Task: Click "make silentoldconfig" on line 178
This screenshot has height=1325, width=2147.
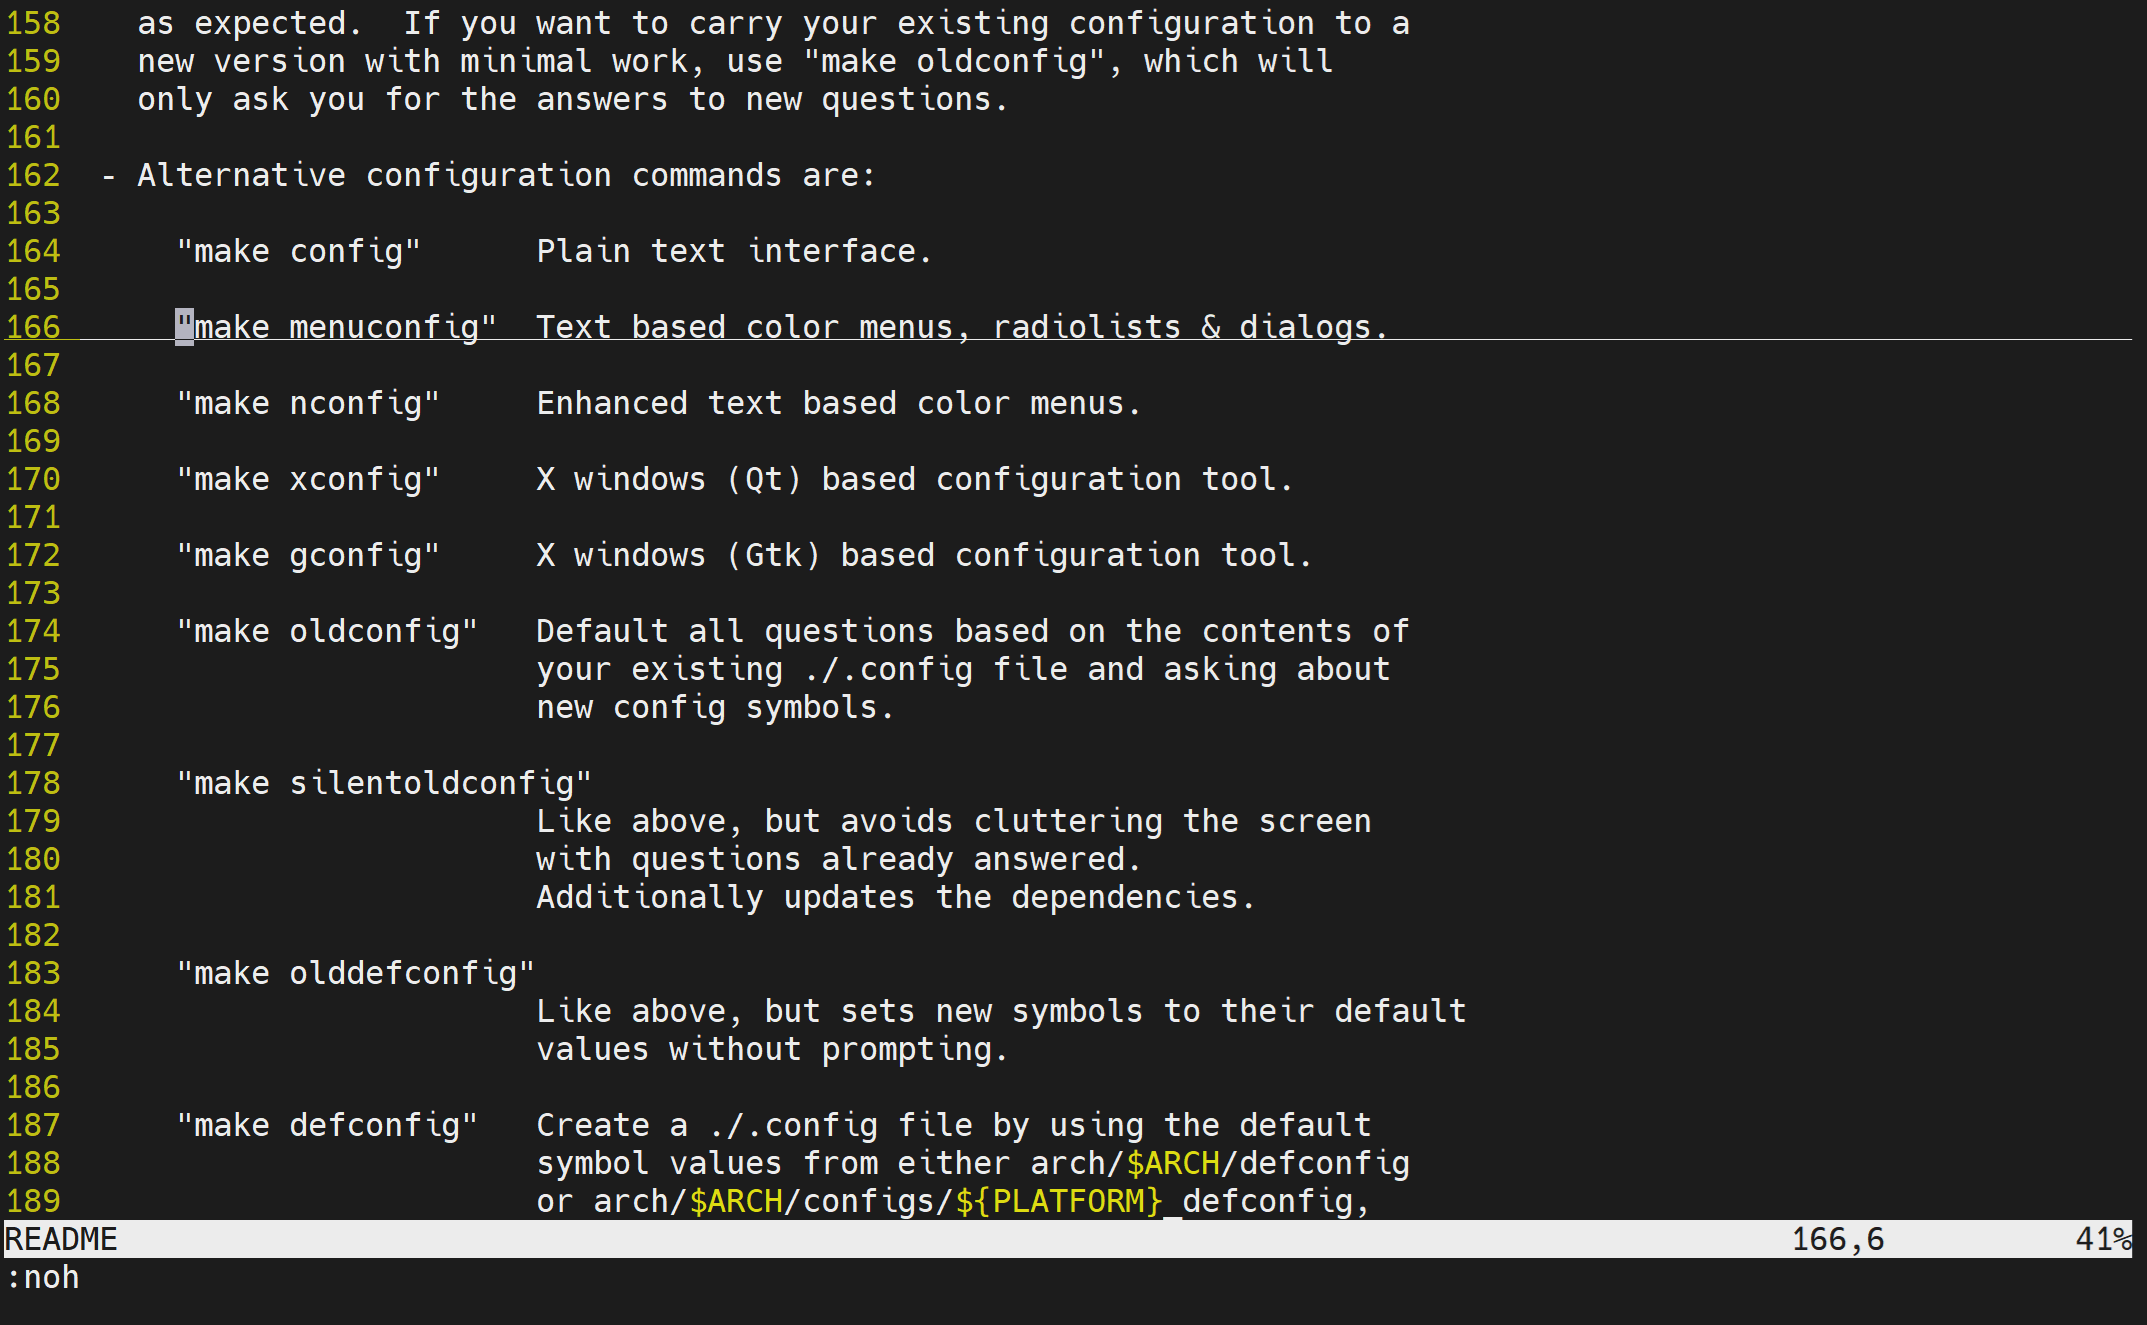Action: [x=384, y=783]
